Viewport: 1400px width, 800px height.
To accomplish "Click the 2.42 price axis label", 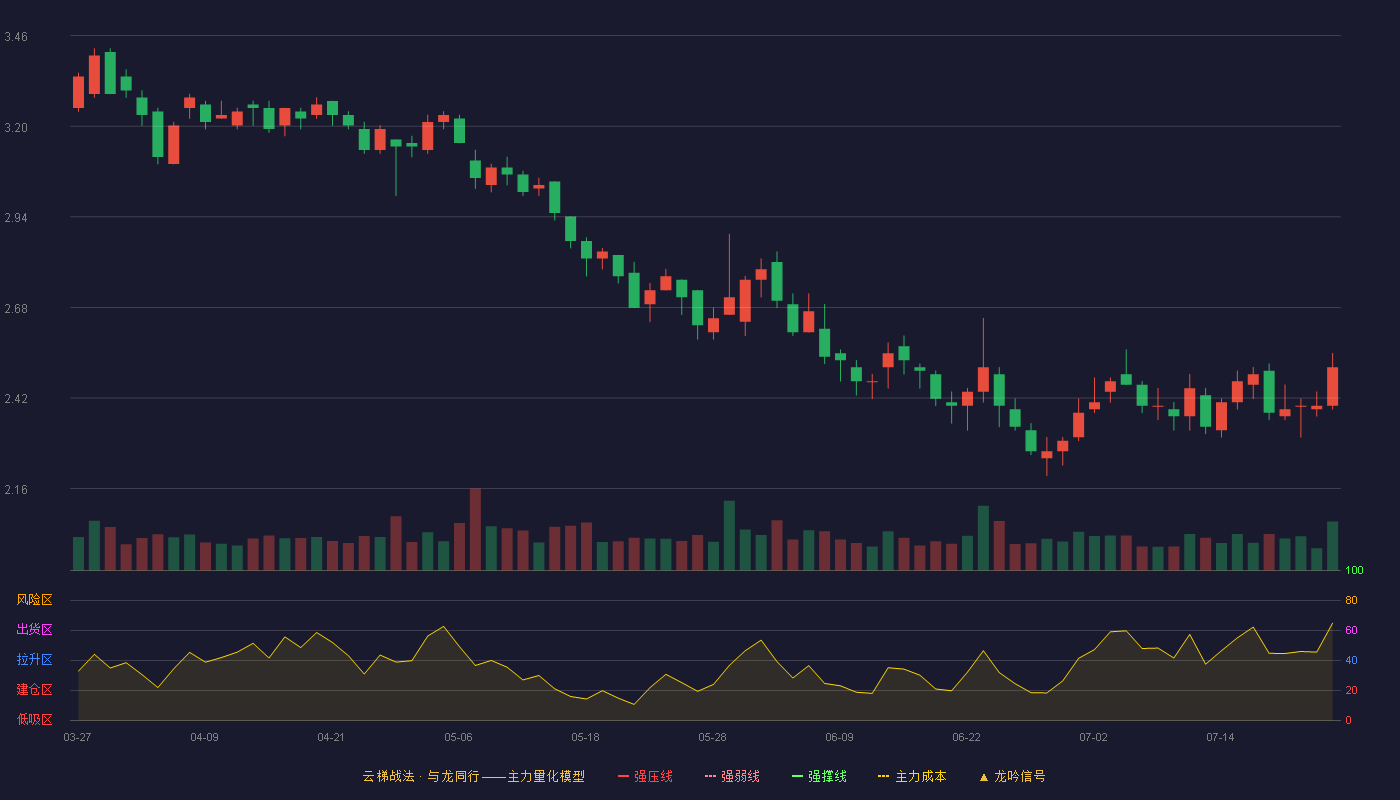I will 16,399.
